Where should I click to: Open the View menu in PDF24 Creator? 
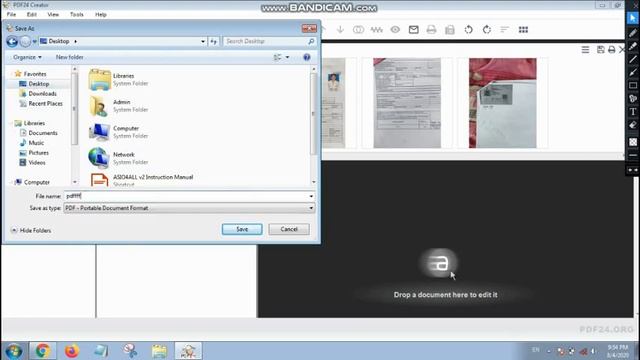[53, 14]
